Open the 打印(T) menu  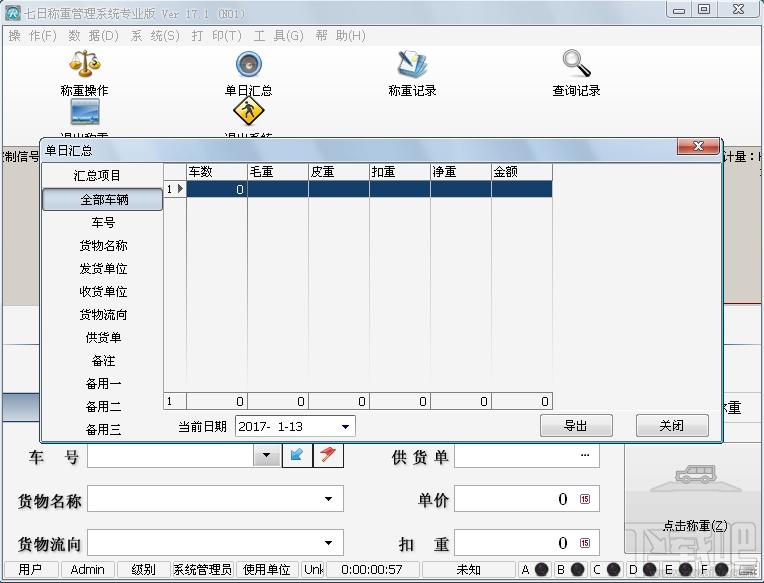pyautogui.click(x=216, y=36)
